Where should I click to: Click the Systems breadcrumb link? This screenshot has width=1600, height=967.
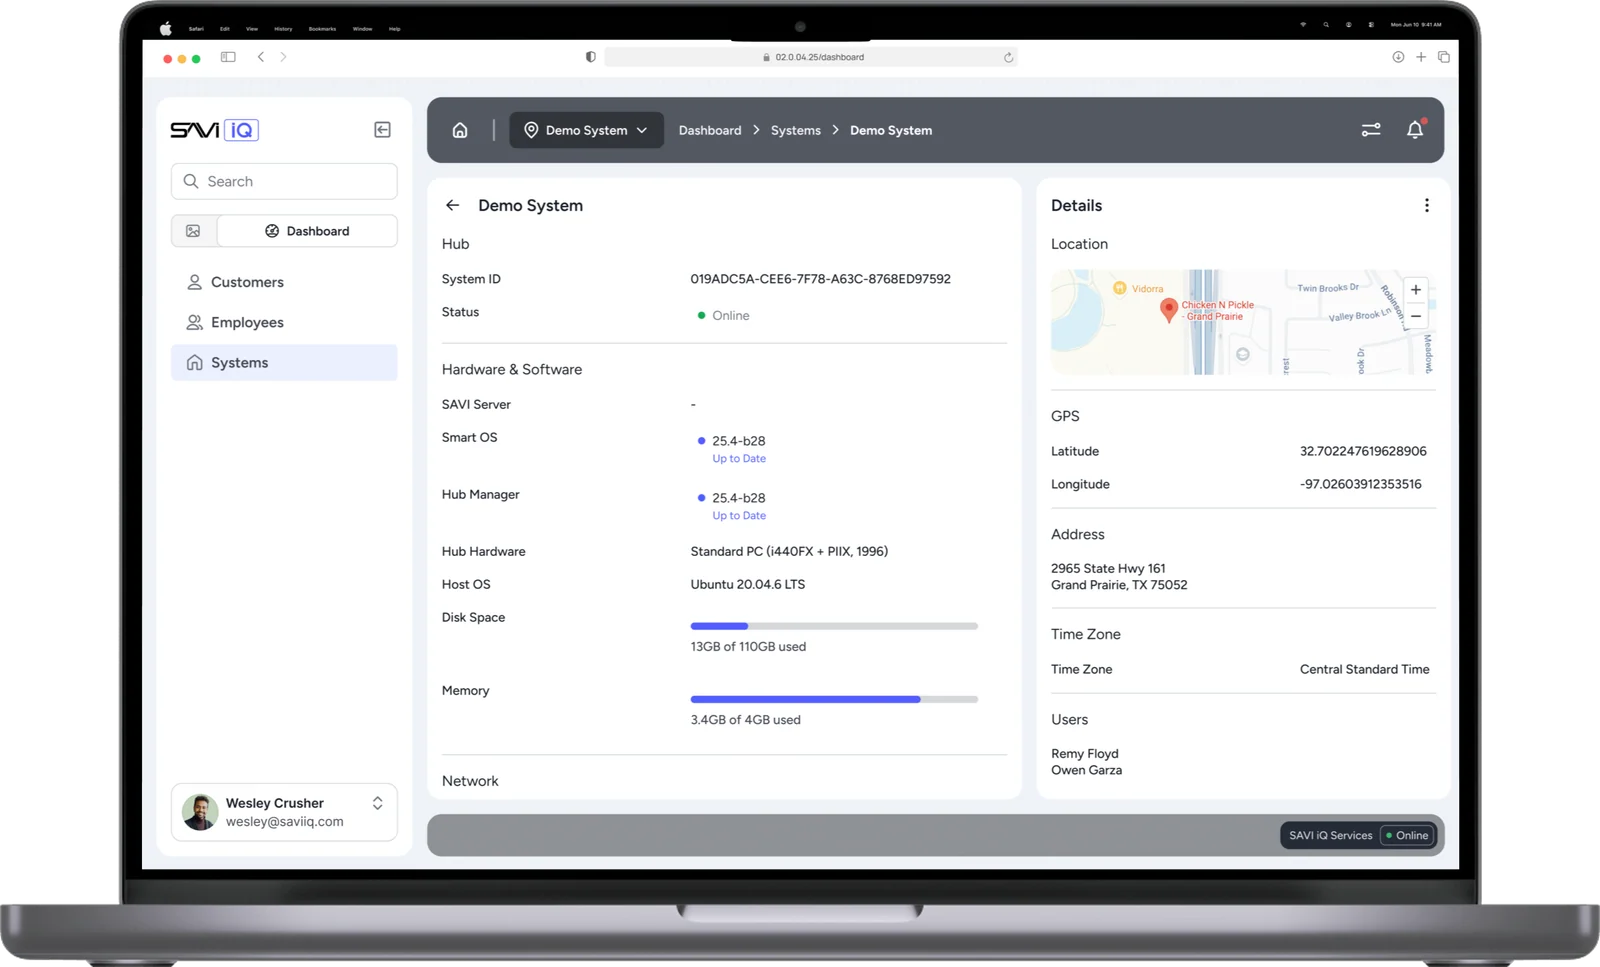coord(795,130)
